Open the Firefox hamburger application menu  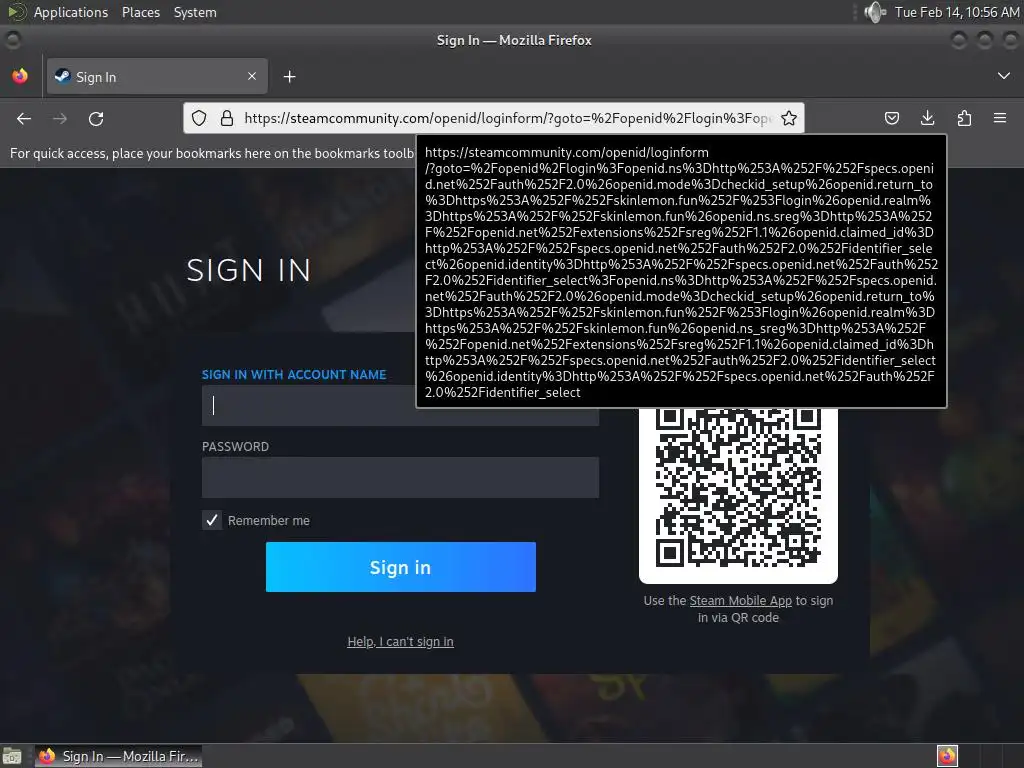coord(1000,118)
